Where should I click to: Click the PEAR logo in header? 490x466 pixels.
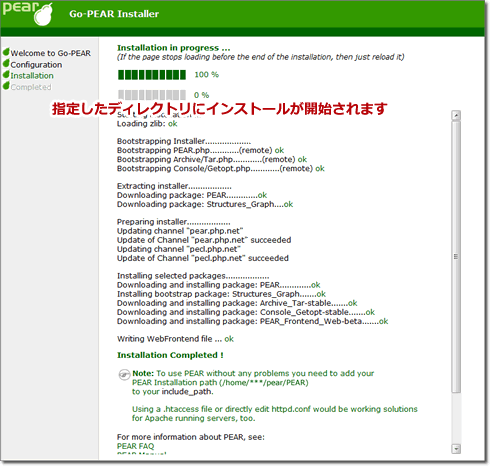click(x=27, y=13)
